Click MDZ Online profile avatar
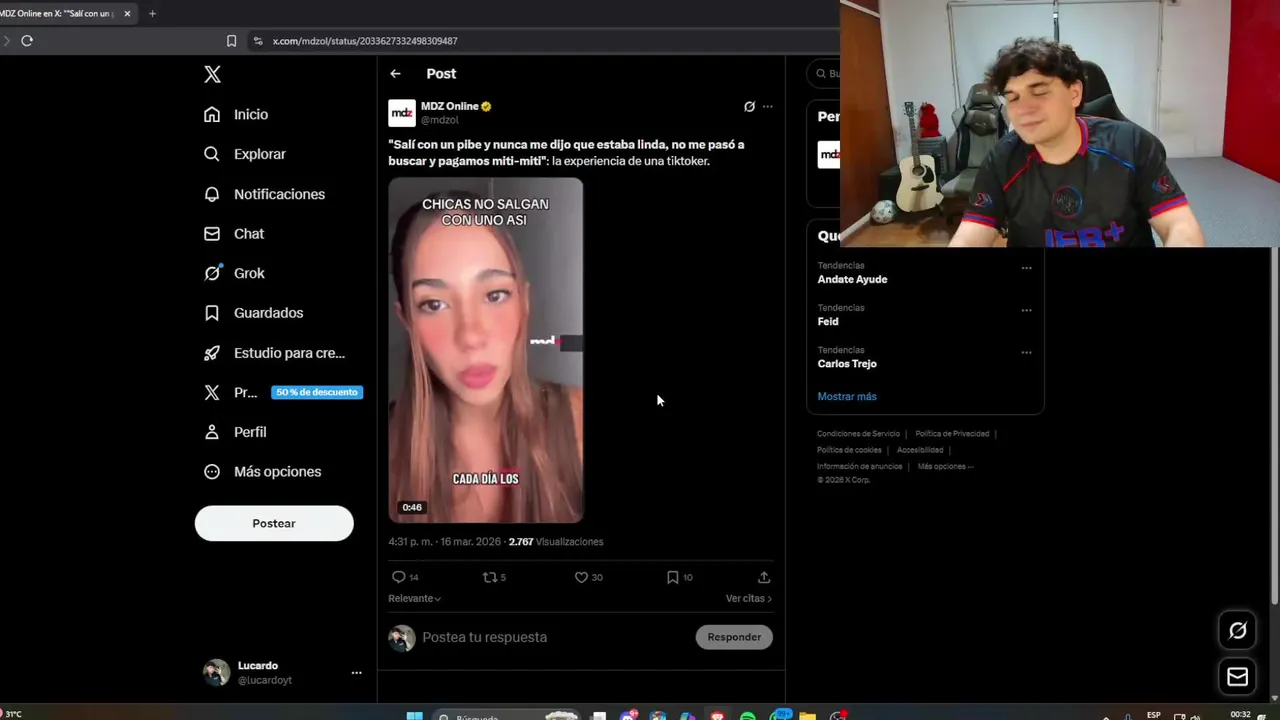The height and width of the screenshot is (720, 1280). coord(402,113)
